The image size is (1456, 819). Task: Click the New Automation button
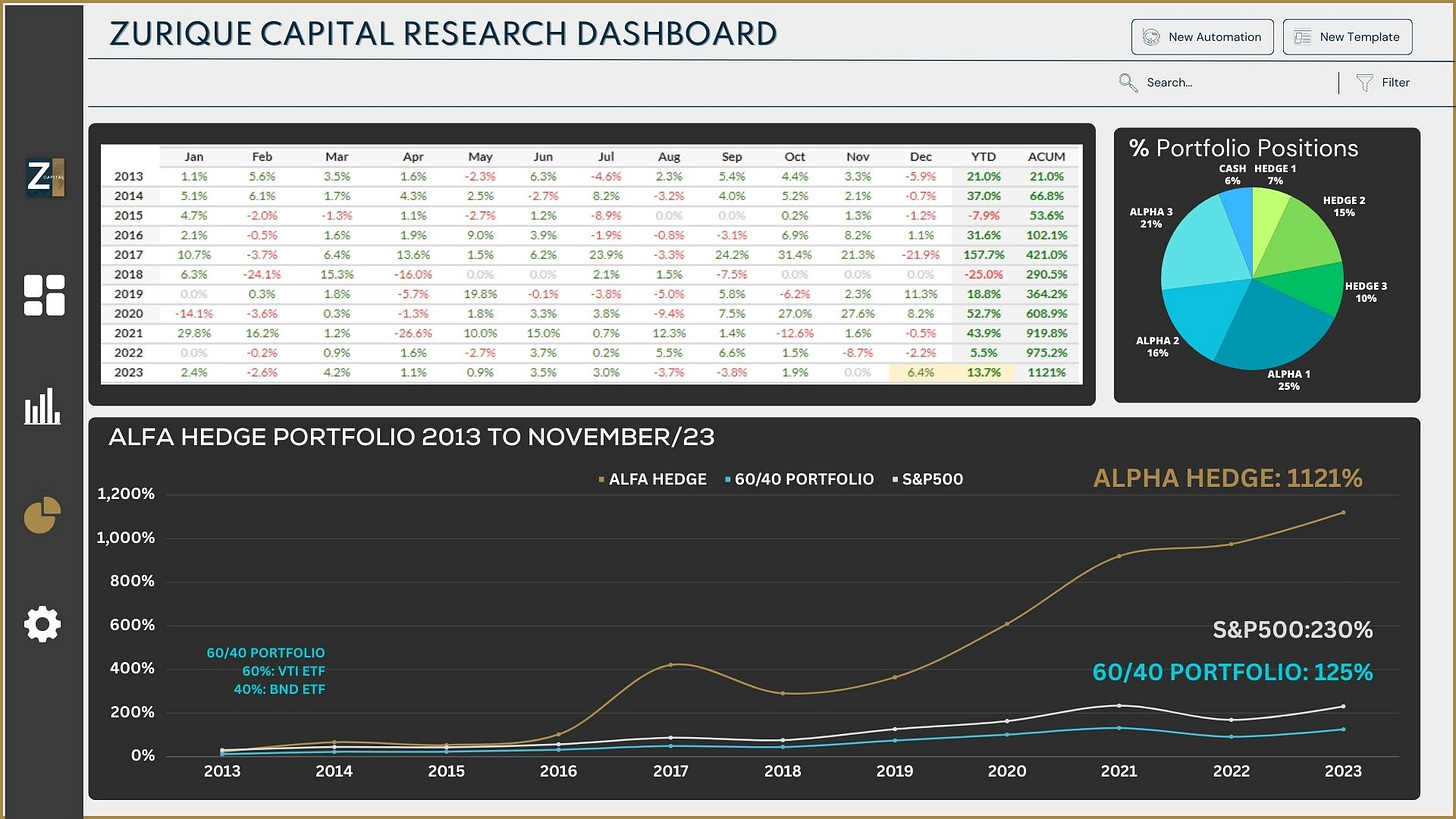pos(1202,36)
